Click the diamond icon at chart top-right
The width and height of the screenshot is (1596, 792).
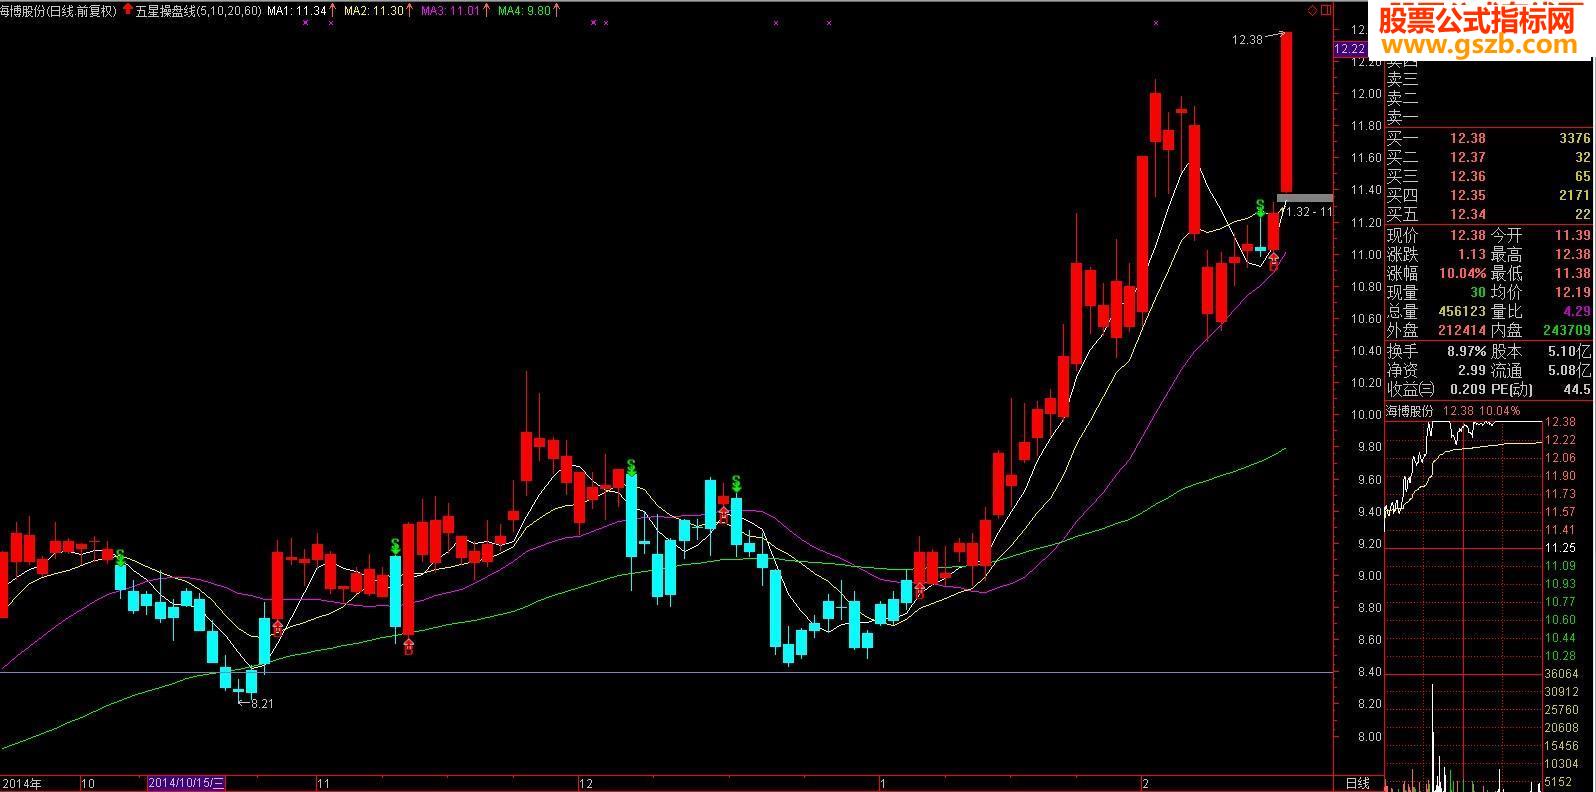point(1312,10)
